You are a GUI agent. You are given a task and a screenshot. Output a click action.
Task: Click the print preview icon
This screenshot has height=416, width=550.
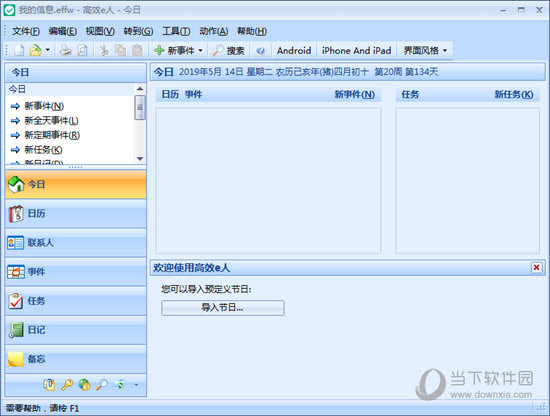82,51
